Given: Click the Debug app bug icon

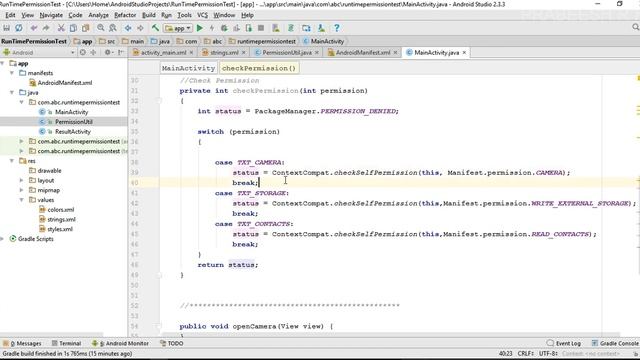Looking at the screenshot, I should tap(224, 28).
